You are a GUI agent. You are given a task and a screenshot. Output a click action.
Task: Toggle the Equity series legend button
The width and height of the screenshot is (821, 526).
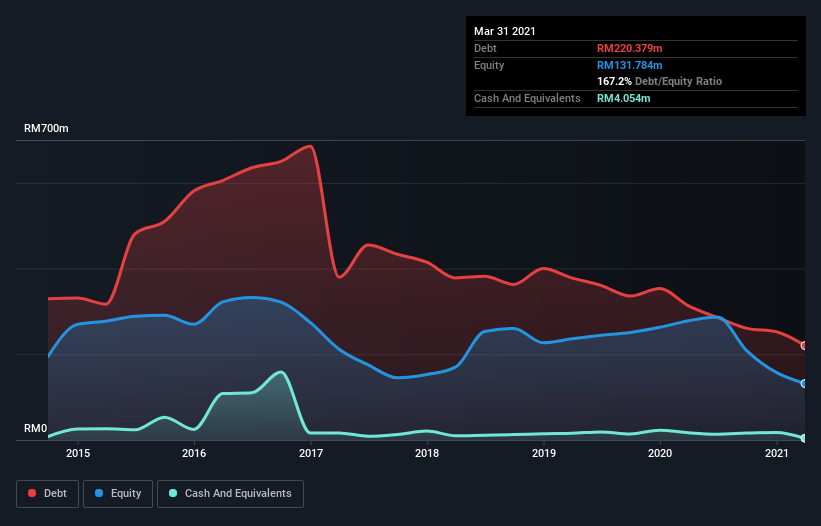[x=118, y=494]
